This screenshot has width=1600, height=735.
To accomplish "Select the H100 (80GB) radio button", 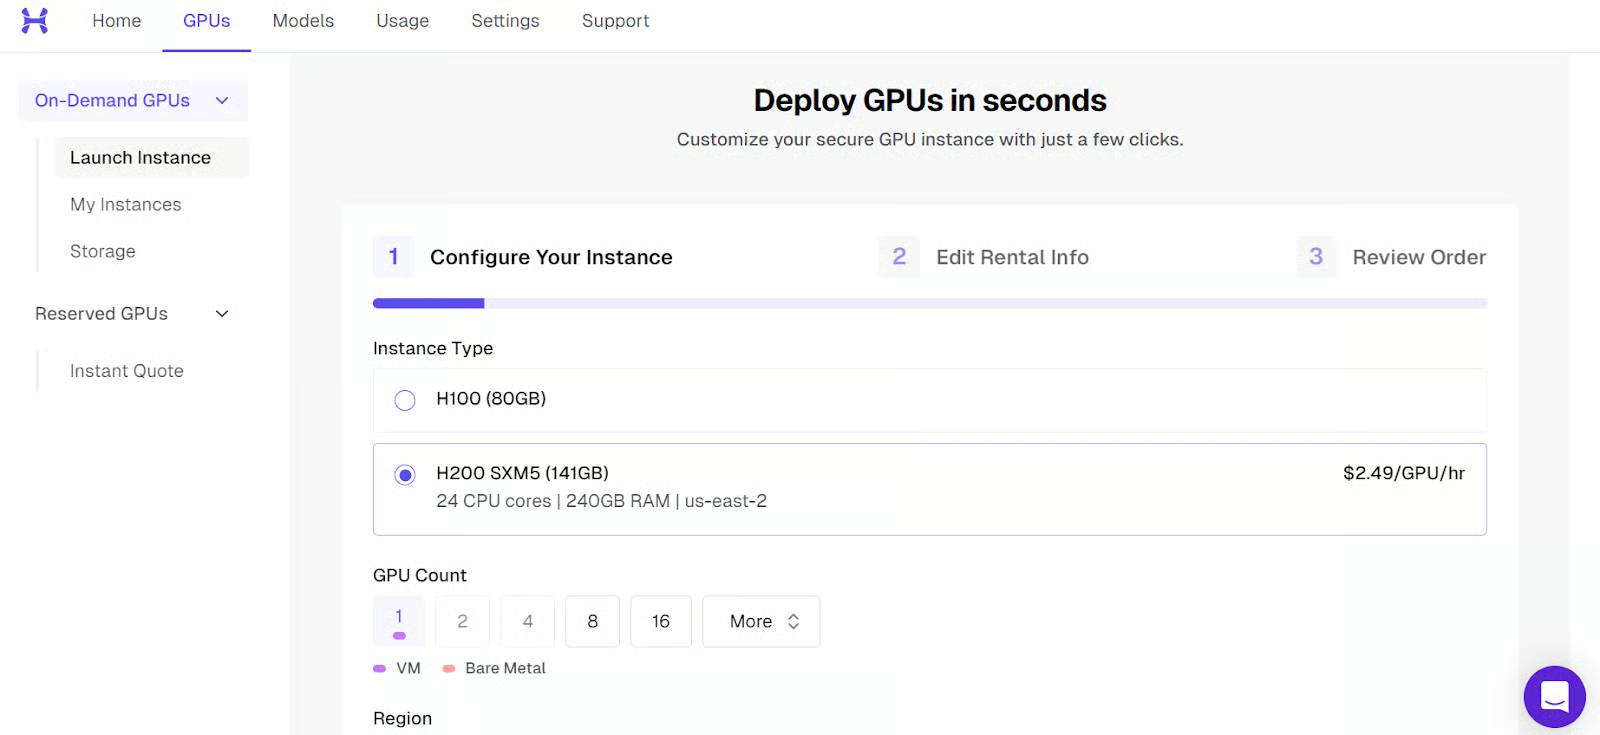I will click(405, 400).
